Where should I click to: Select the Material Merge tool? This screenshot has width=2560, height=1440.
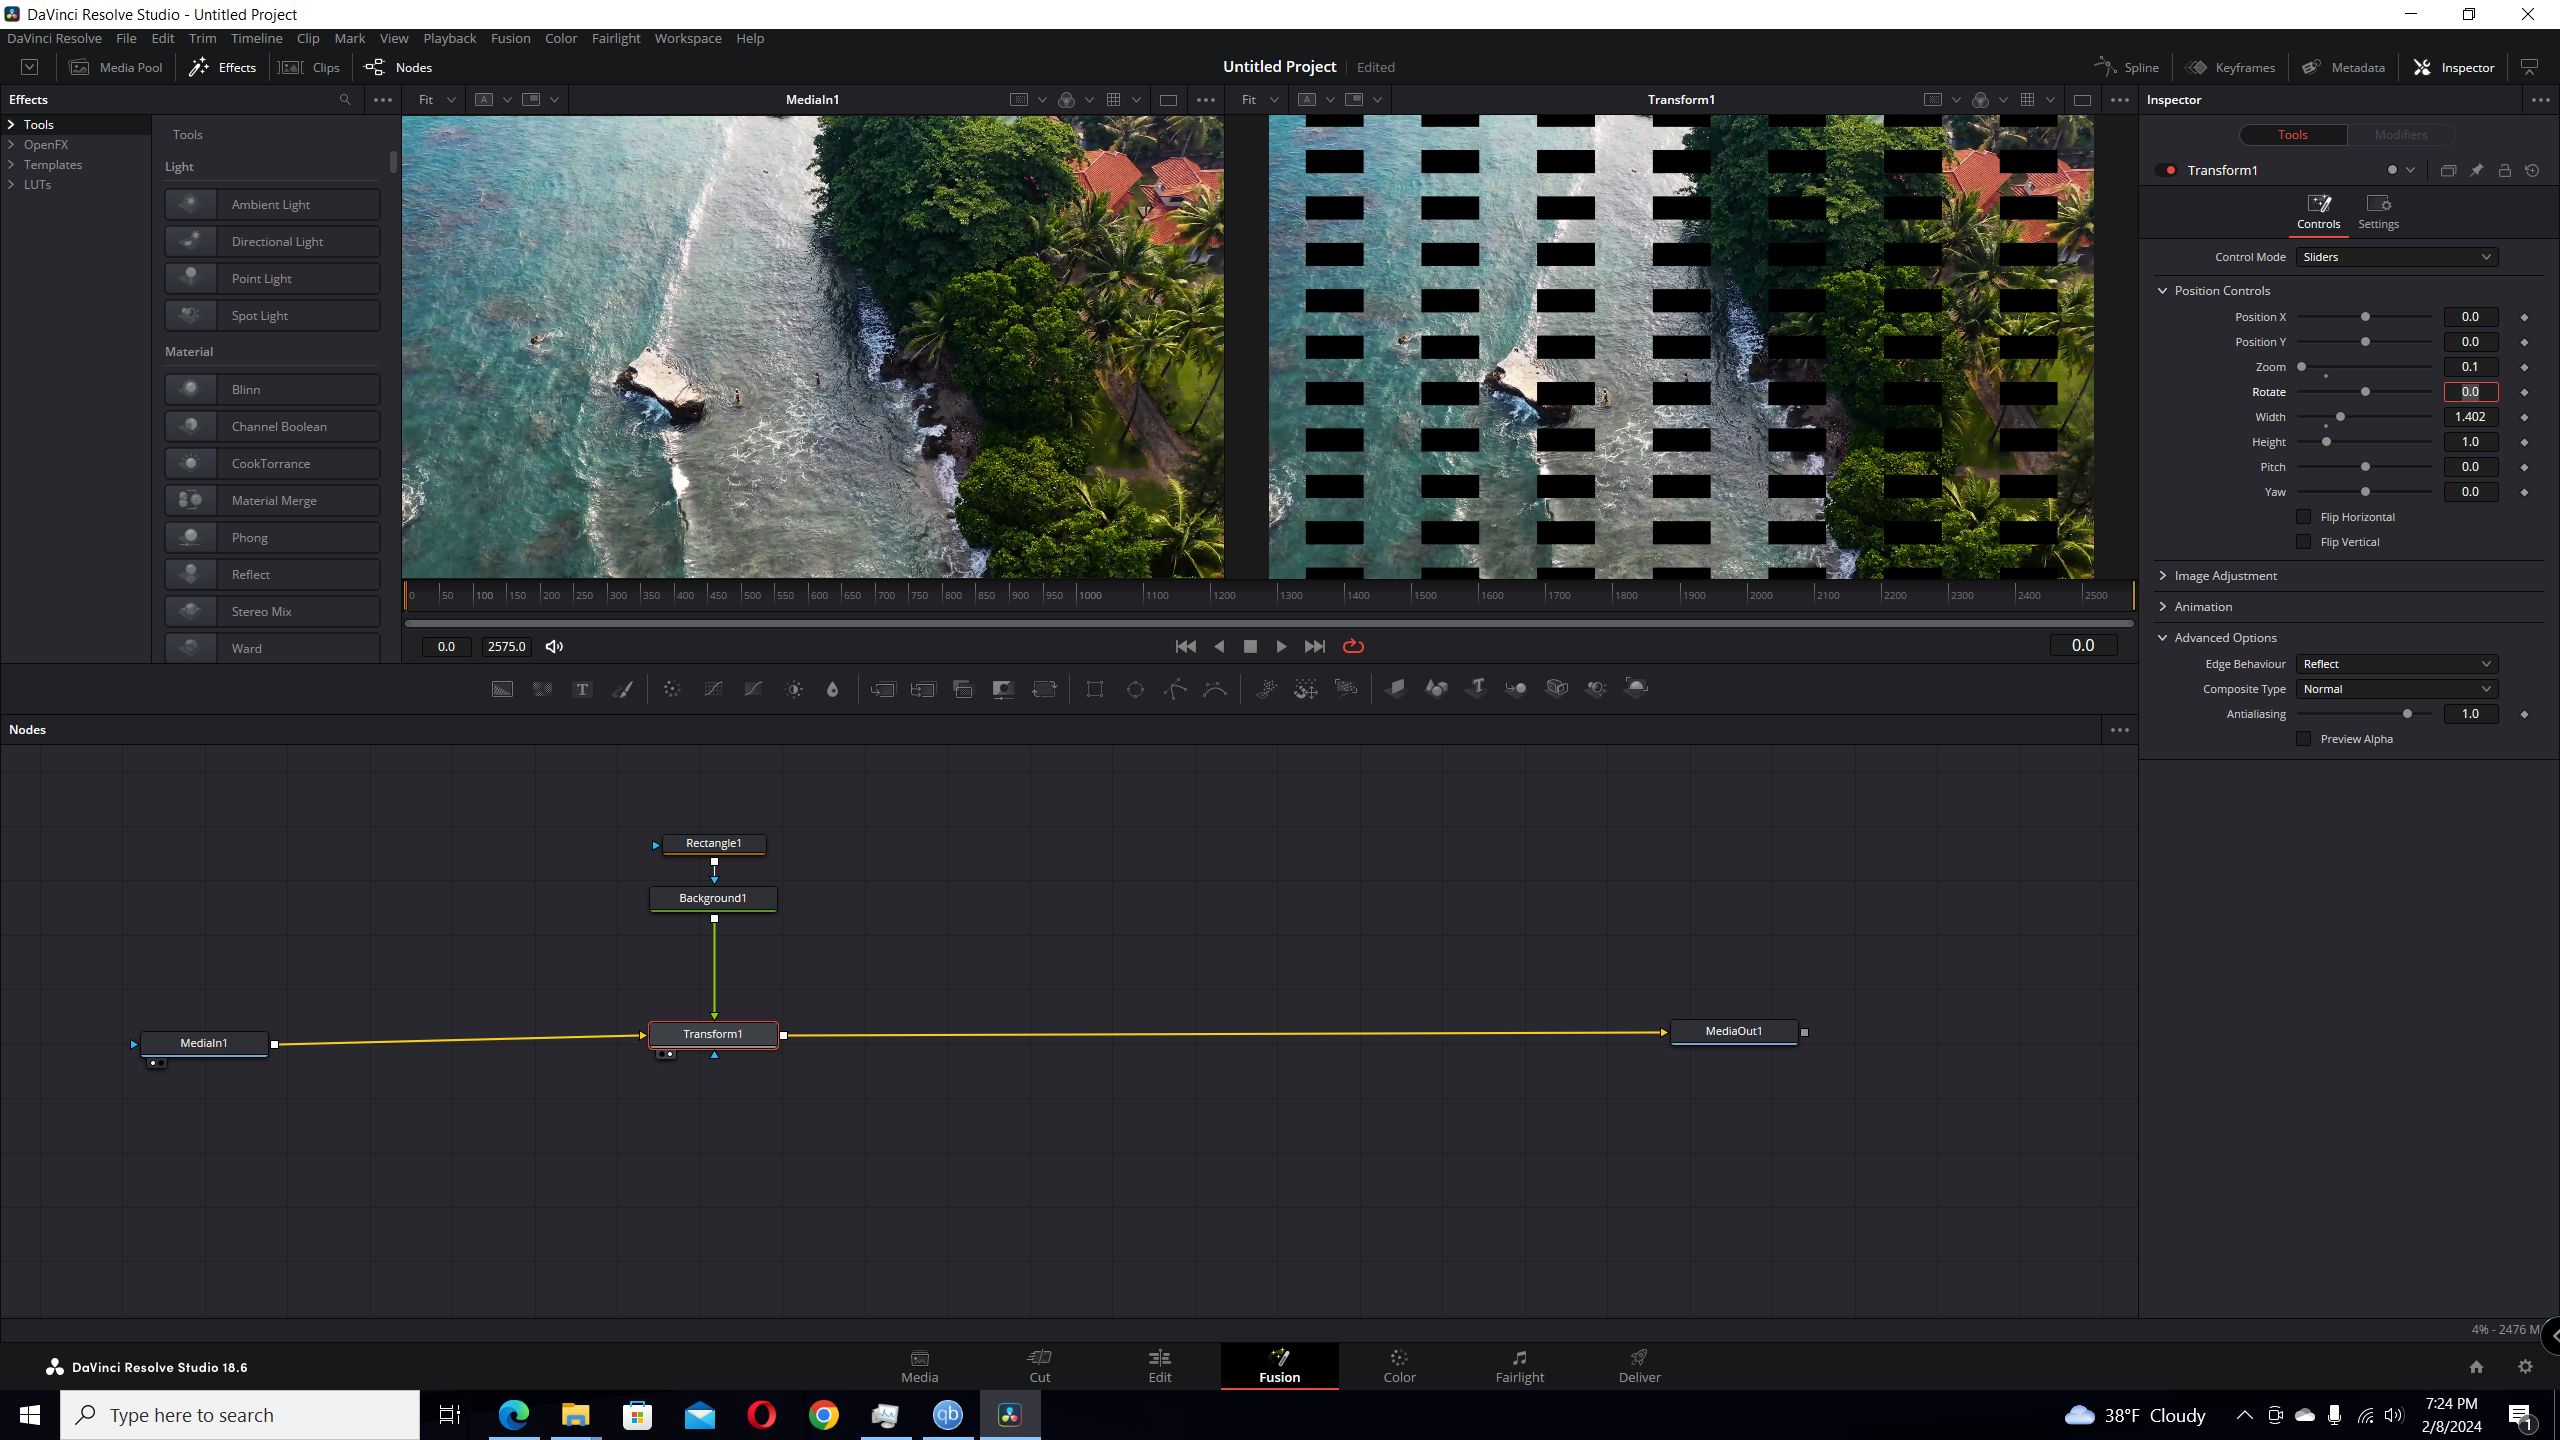coord(272,500)
